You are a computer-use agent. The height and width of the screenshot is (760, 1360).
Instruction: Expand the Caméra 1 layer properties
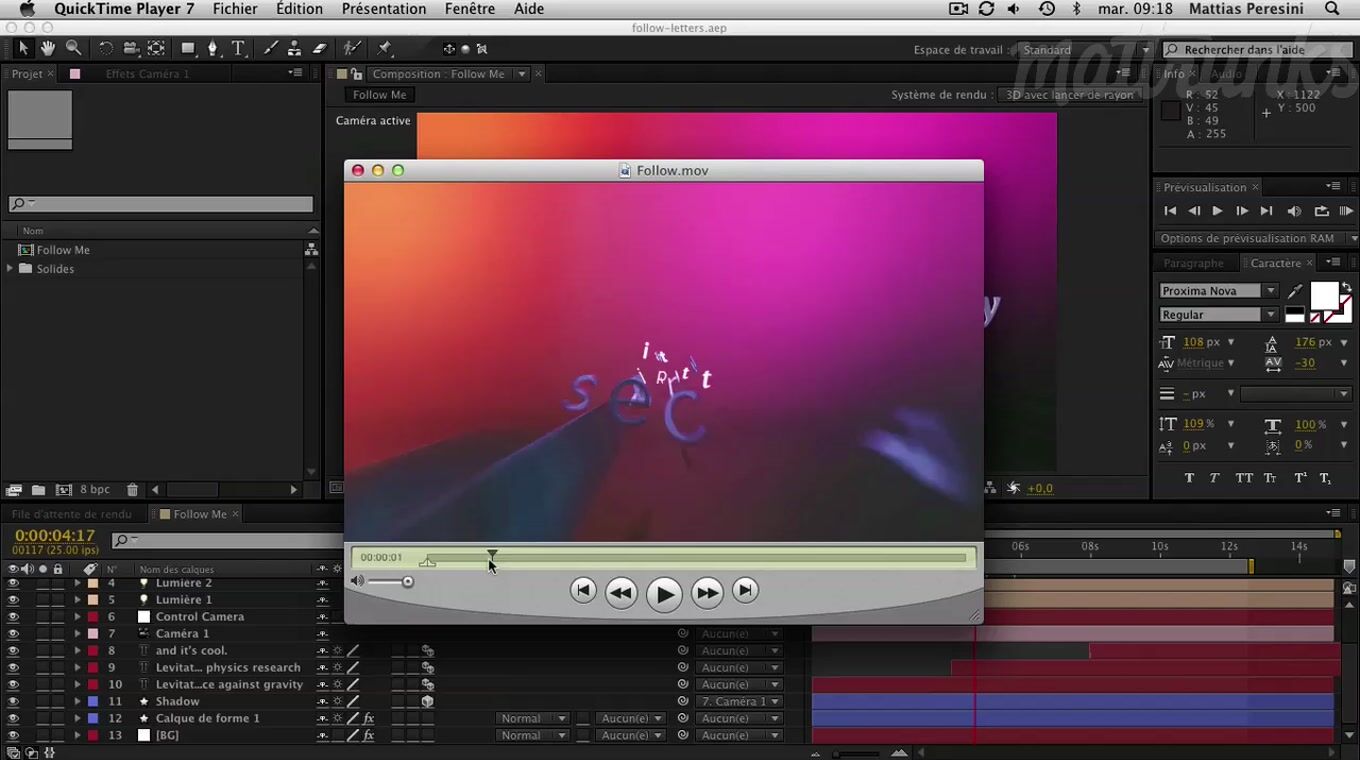[x=77, y=634]
